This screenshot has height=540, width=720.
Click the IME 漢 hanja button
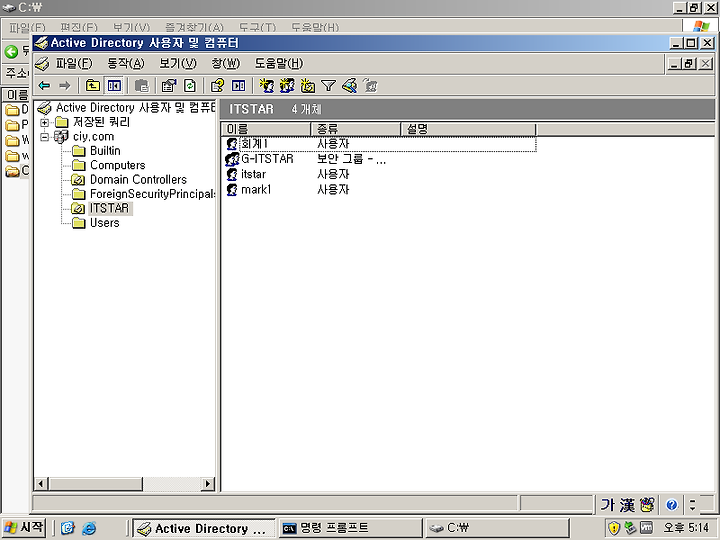tap(627, 505)
